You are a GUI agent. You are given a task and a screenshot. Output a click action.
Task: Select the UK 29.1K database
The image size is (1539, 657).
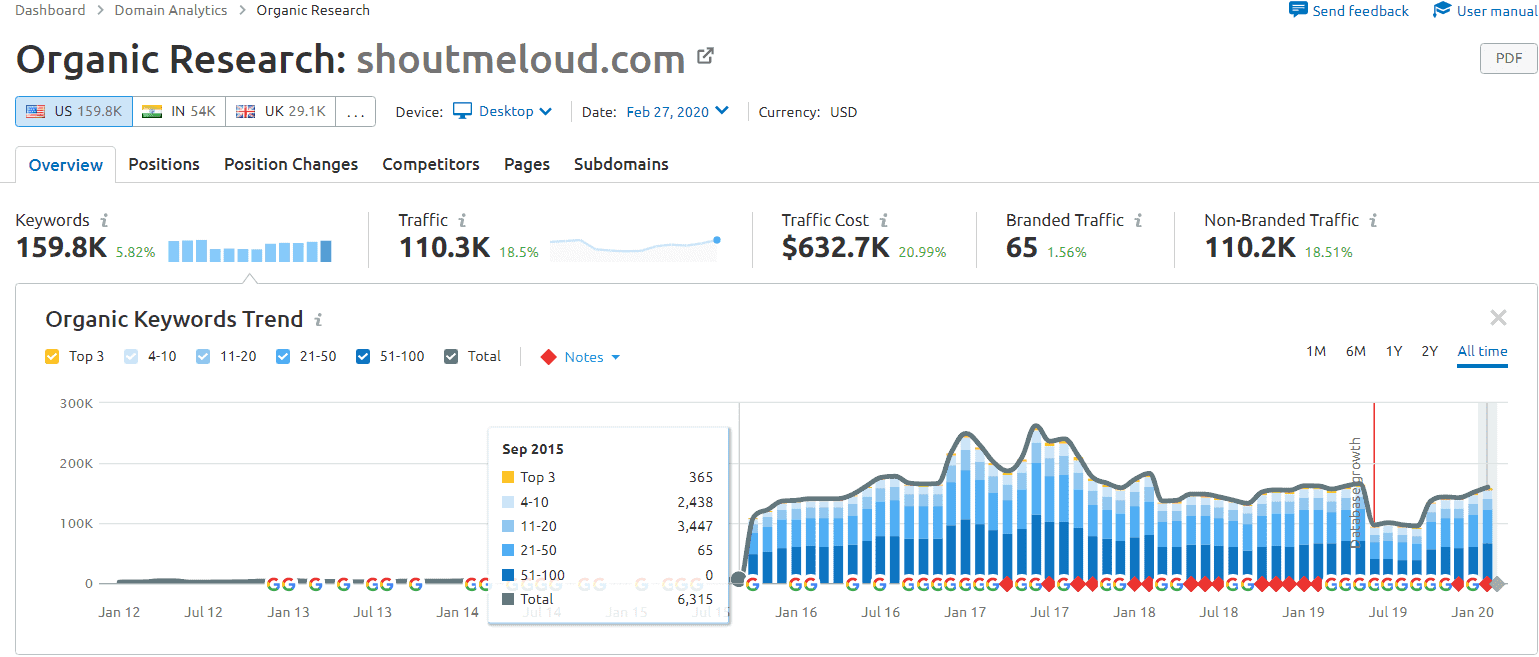coord(281,111)
